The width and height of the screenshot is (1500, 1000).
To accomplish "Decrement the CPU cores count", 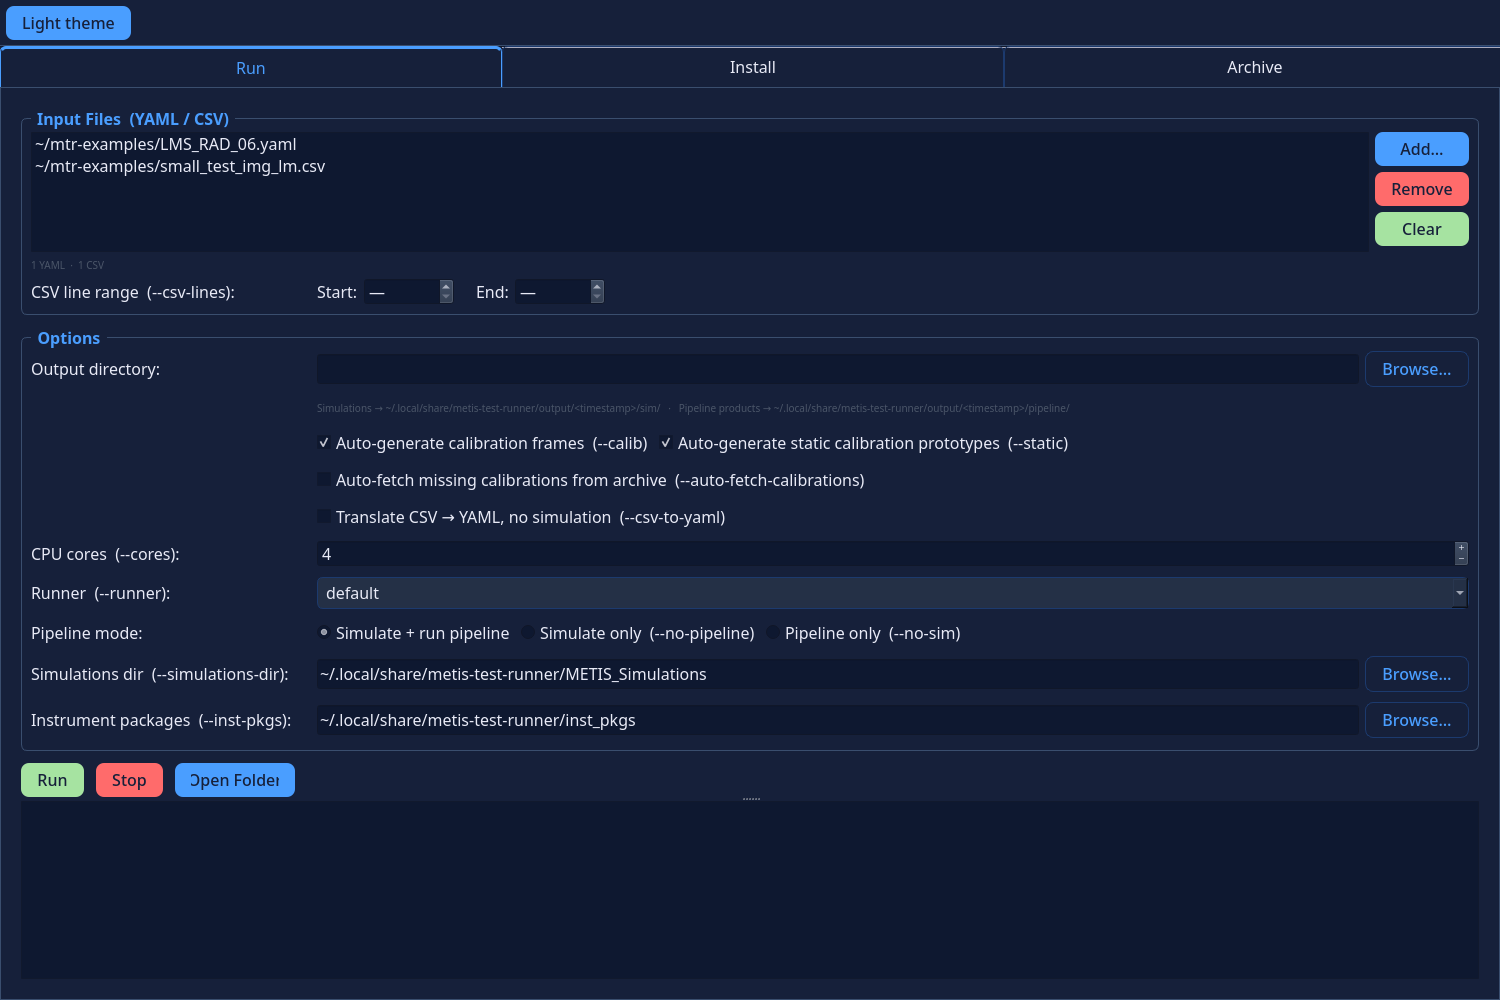I will [x=1461, y=559].
